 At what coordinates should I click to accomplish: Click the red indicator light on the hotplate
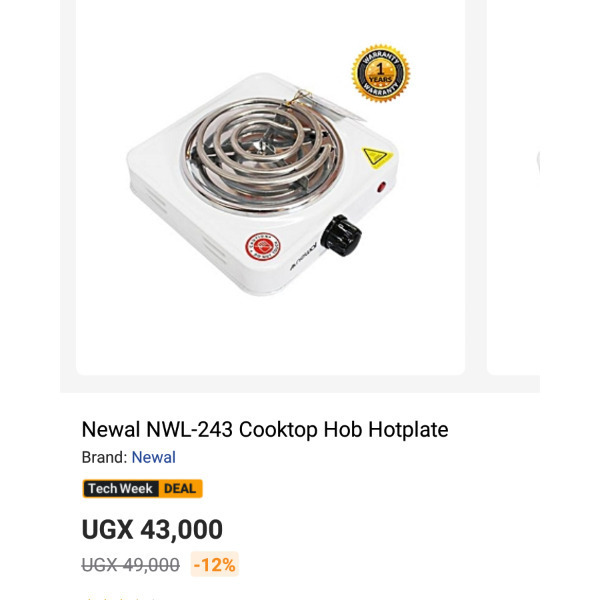coord(382,188)
